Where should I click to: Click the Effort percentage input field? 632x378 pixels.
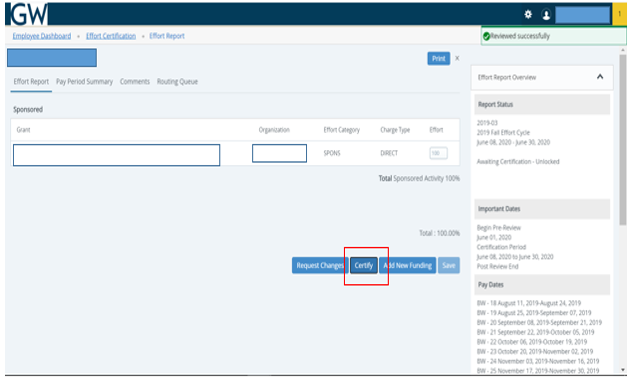[438, 153]
